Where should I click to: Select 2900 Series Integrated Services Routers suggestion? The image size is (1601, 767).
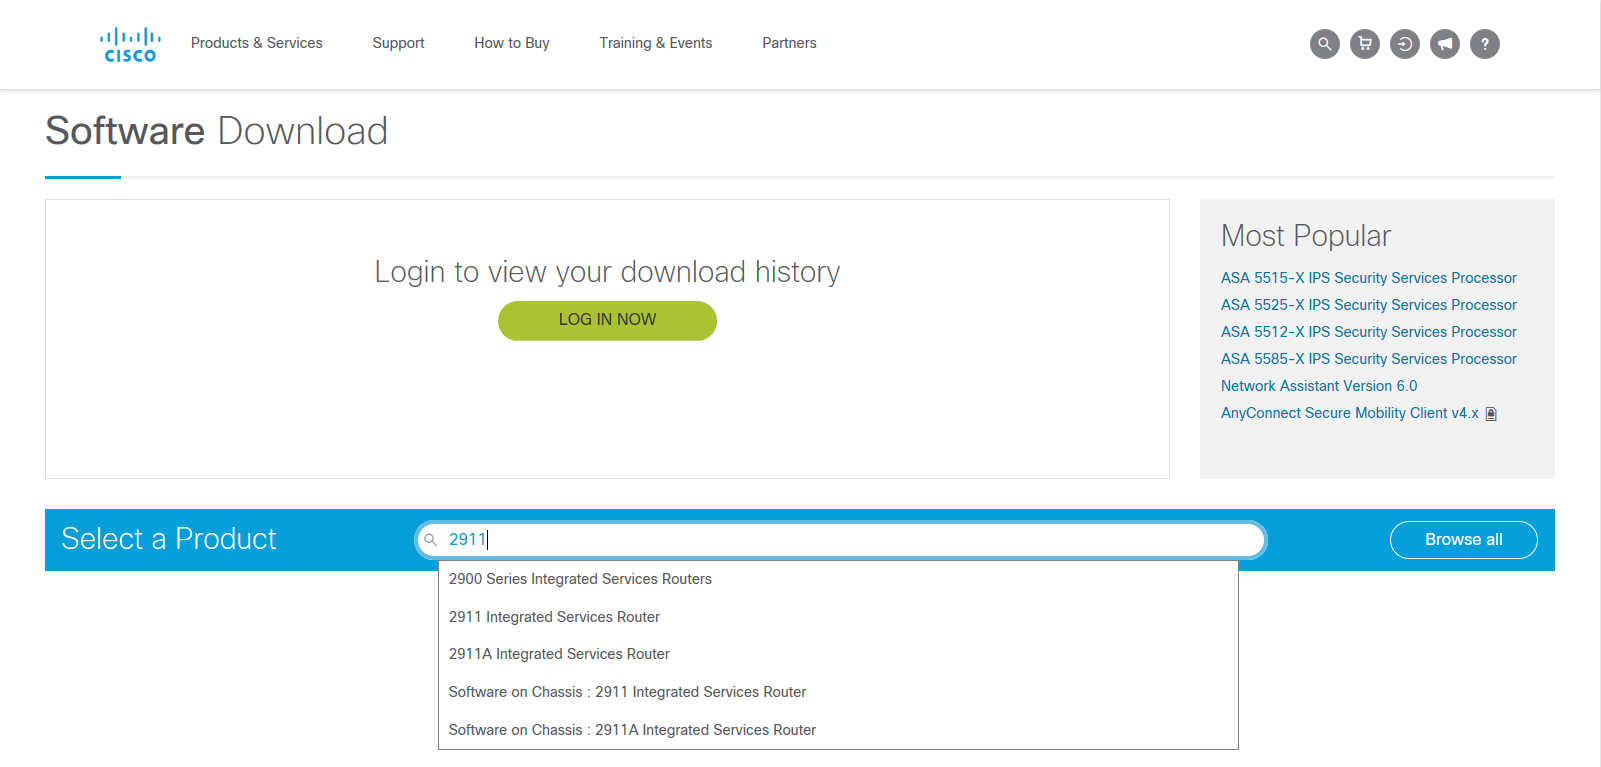(x=580, y=579)
